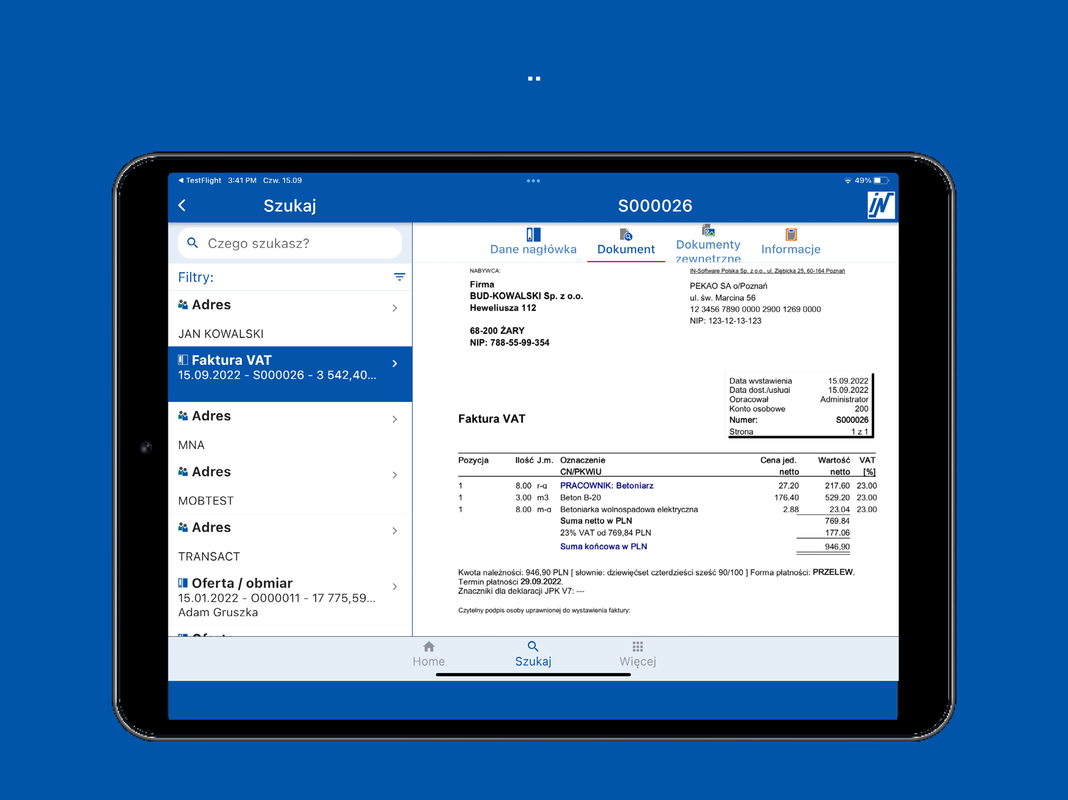Screen dimensions: 1068x800
Task: Click the filter lines icon beside Filtry
Action: [399, 277]
